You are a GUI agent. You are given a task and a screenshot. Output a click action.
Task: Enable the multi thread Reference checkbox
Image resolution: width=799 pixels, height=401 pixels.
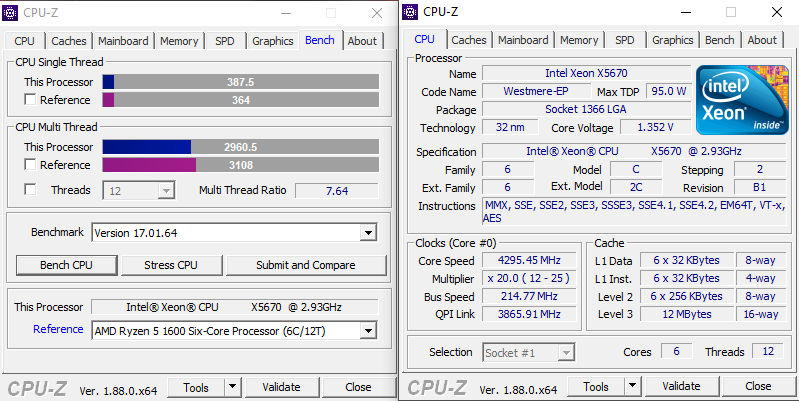coord(31,165)
